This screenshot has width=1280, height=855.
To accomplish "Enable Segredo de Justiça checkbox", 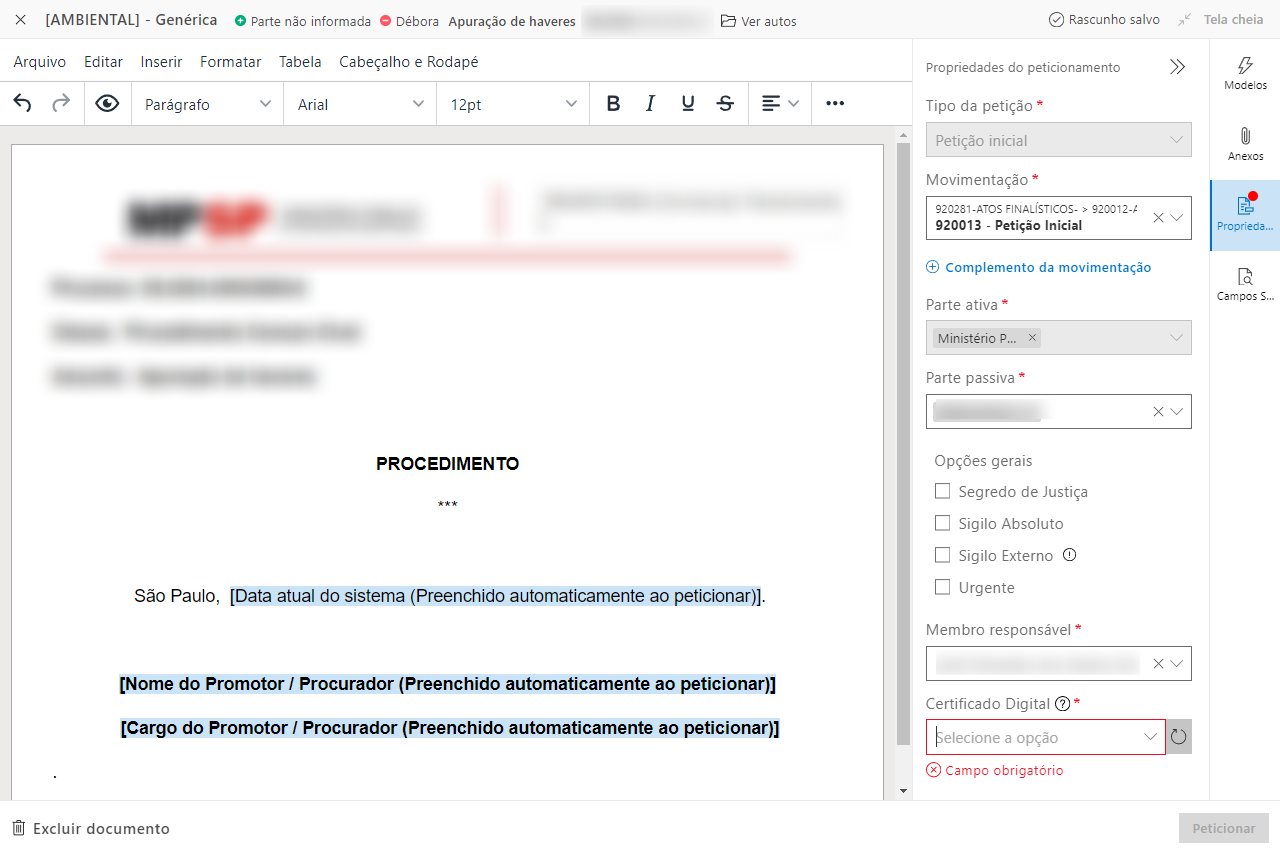I will (942, 491).
